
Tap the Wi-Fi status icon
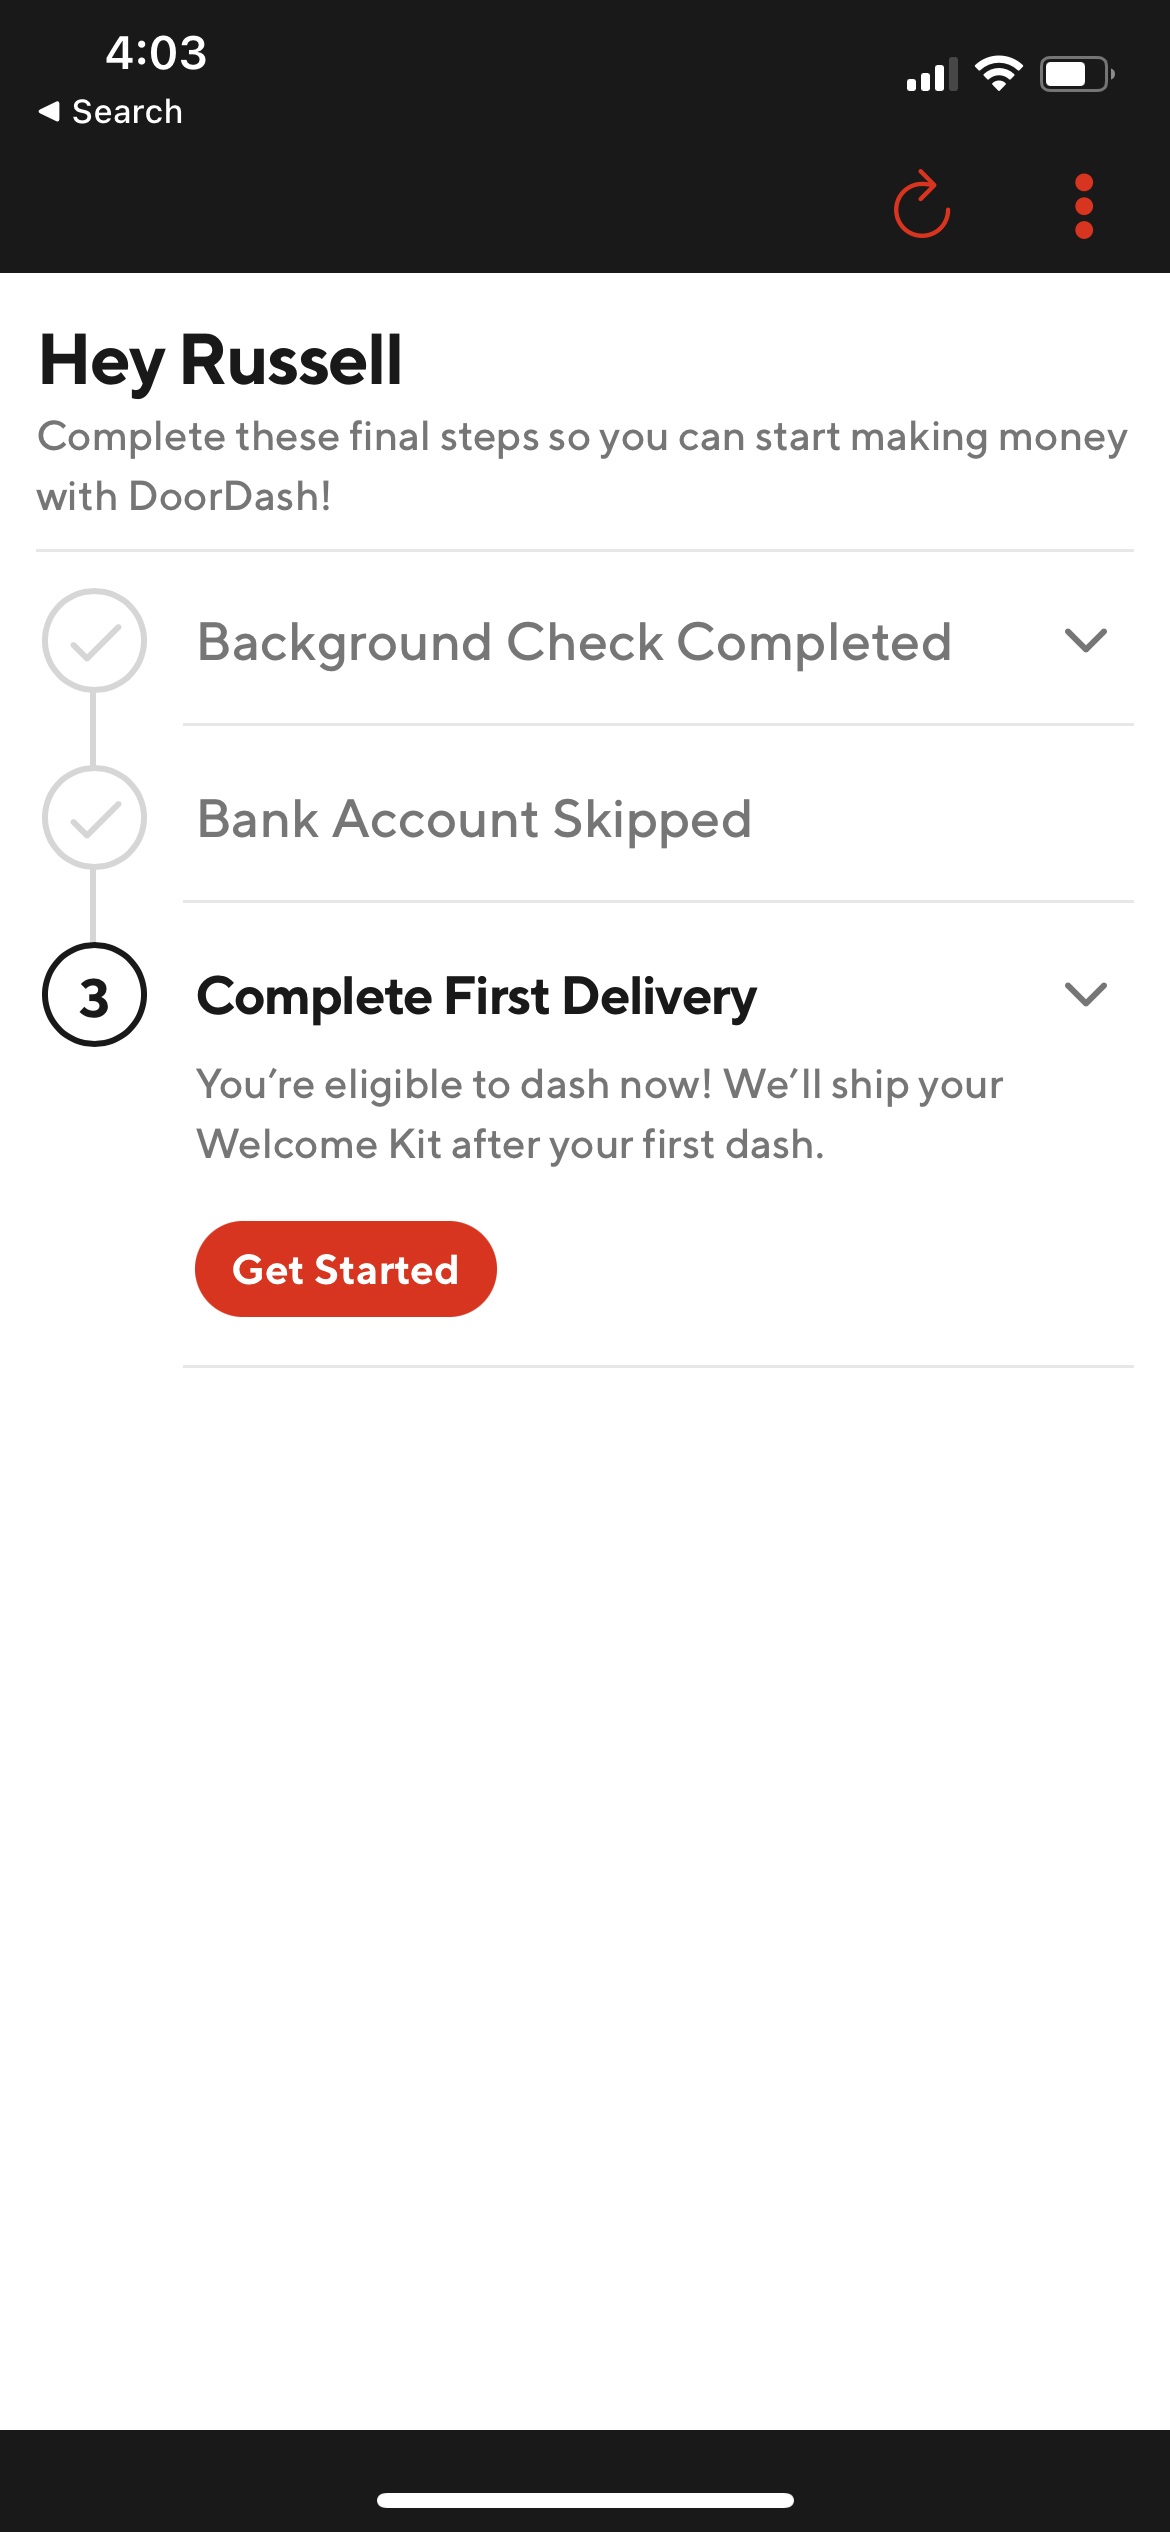[998, 73]
